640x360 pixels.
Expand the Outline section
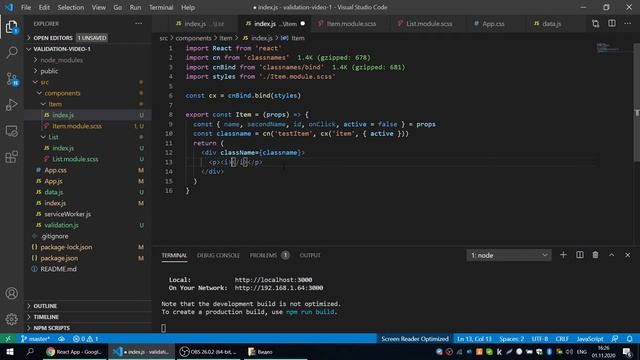point(88,306)
